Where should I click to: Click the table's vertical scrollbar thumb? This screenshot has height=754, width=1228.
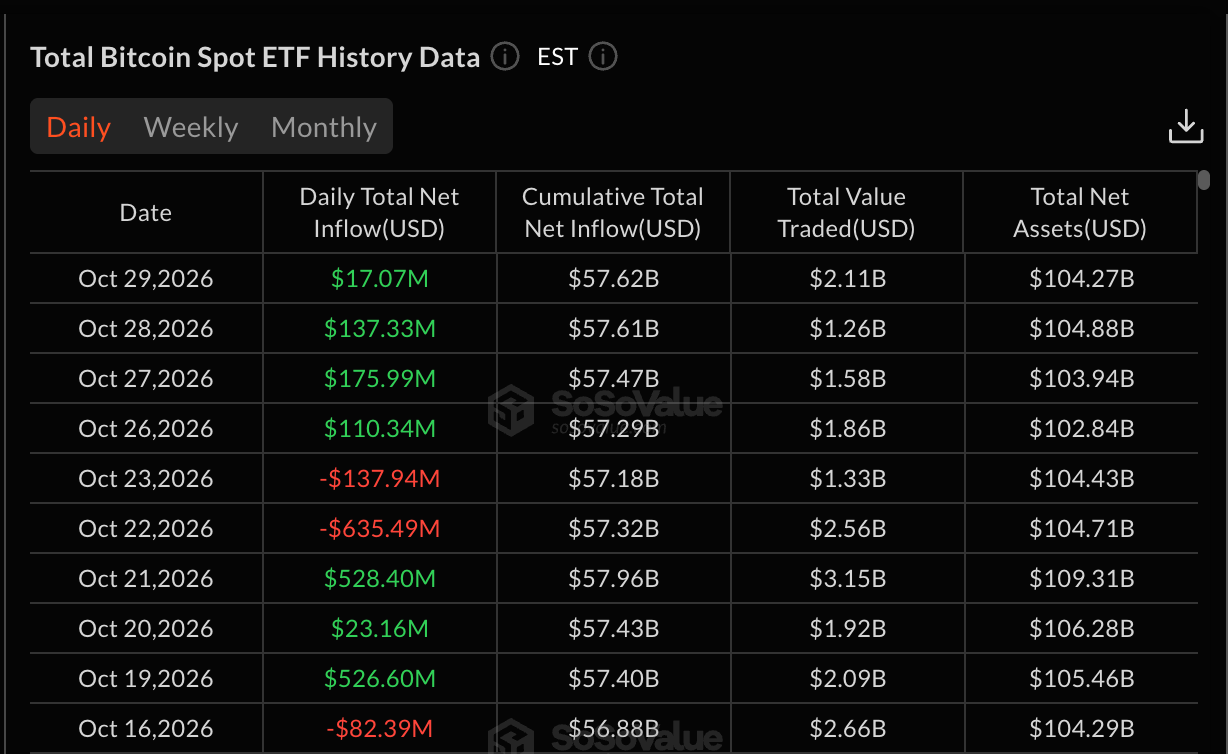click(1204, 180)
